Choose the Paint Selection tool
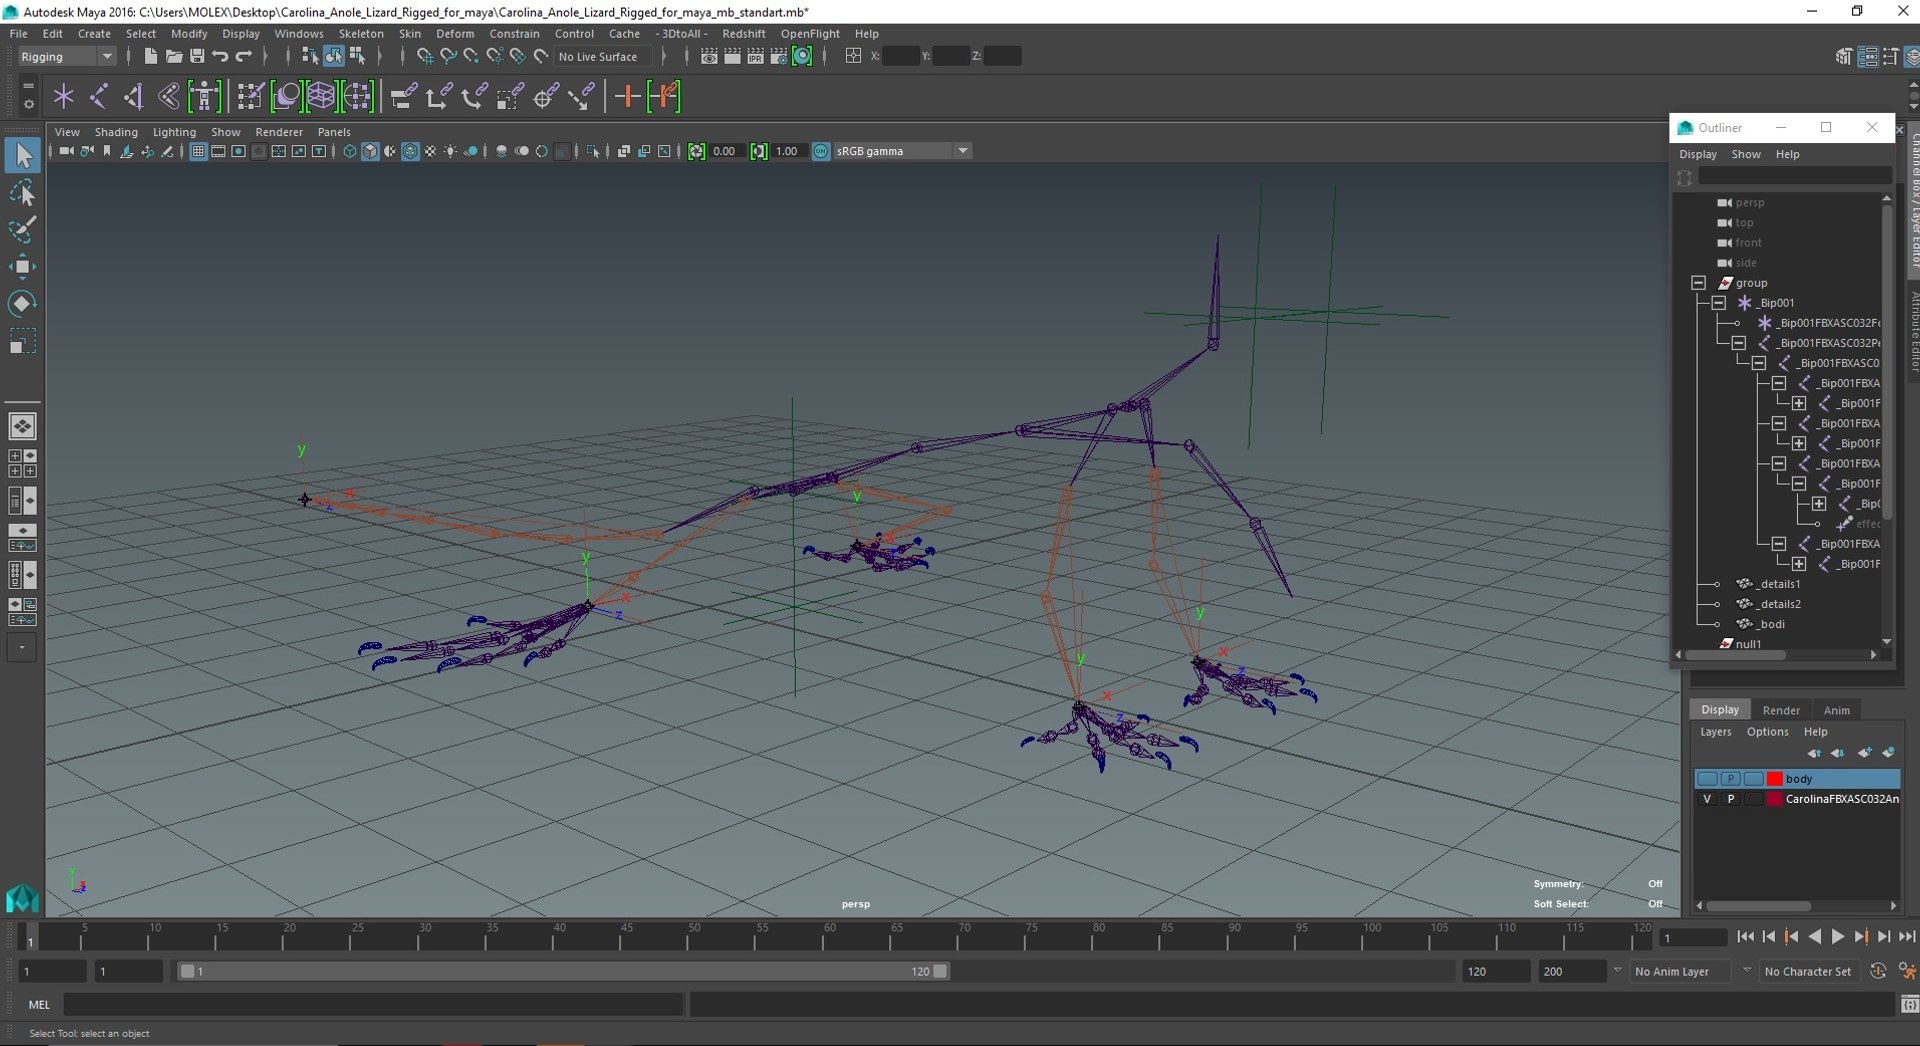 [22, 229]
